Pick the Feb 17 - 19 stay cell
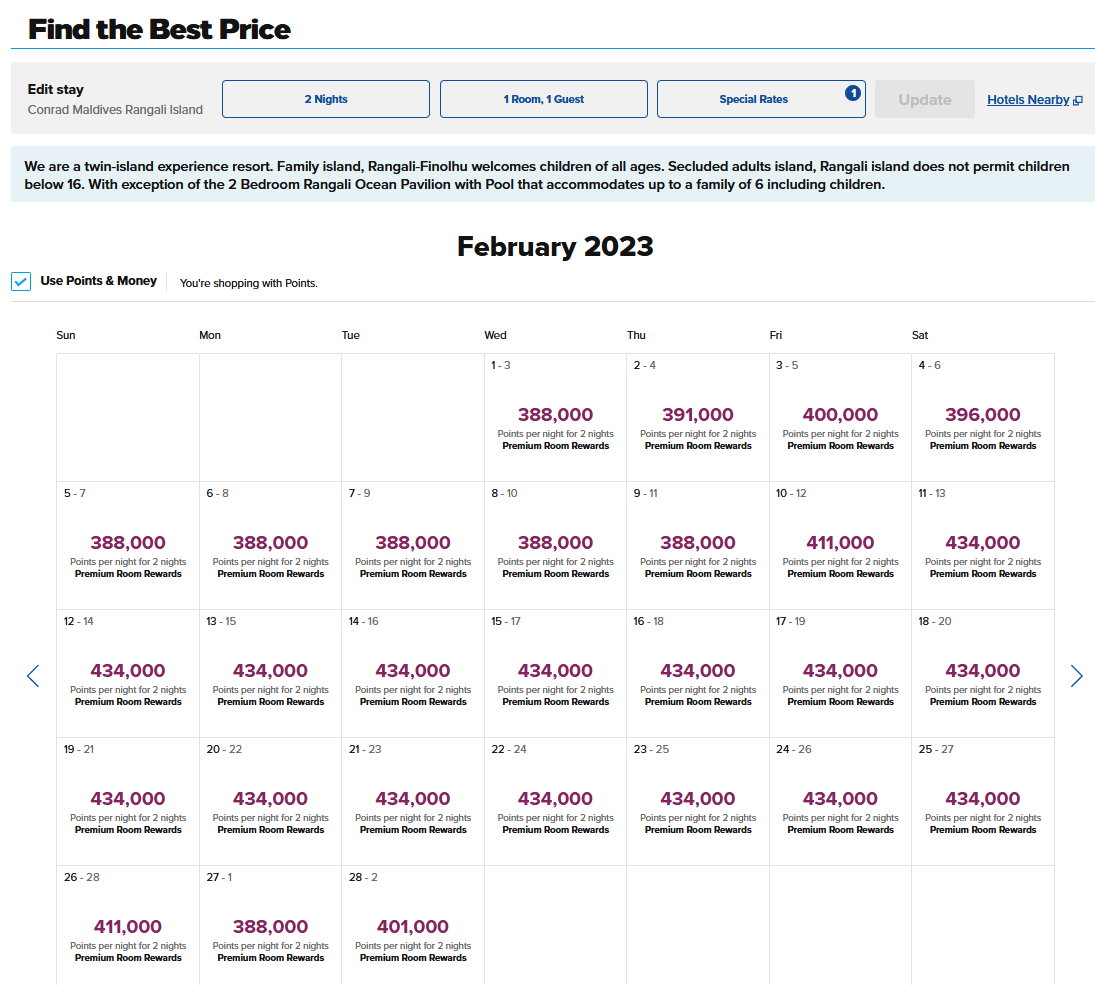The width and height of the screenshot is (1095, 985). pos(841,673)
